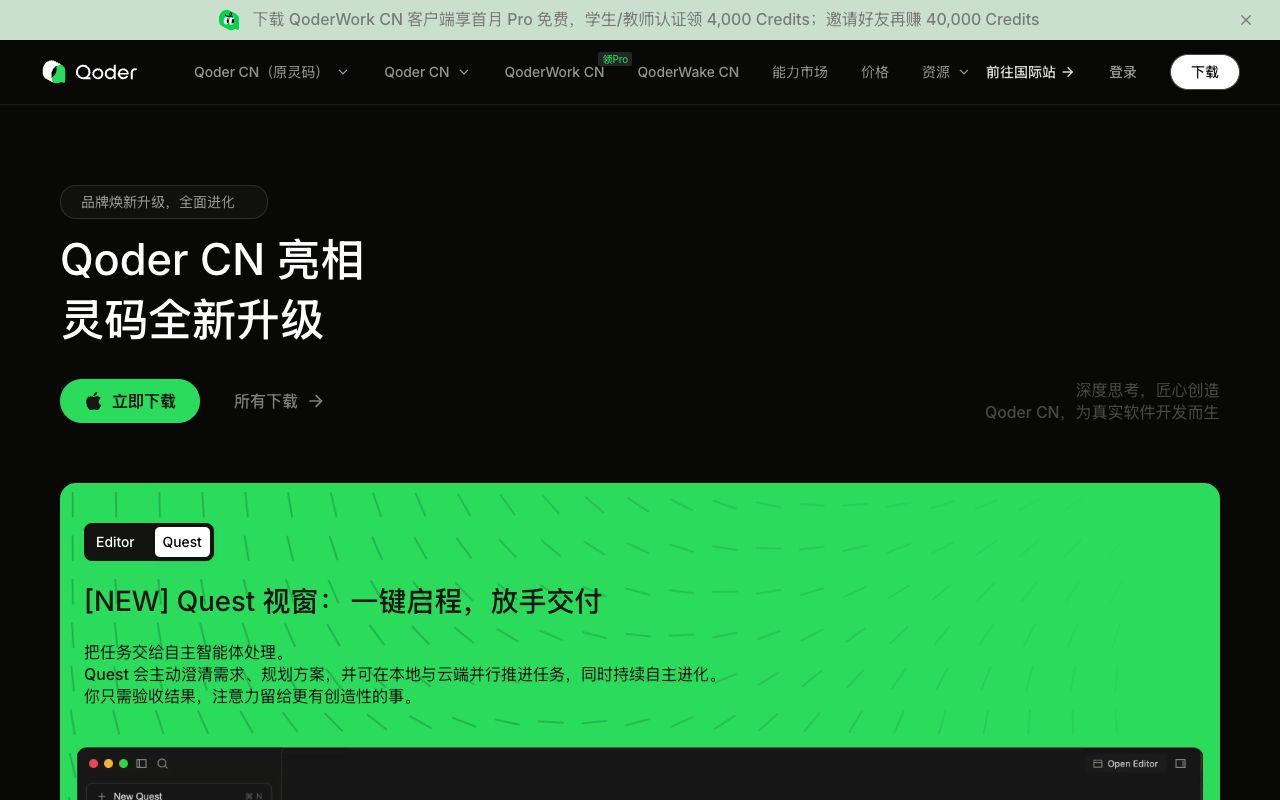Click the Apple icon on 立即下载 button
Viewport: 1280px width, 800px height.
pyautogui.click(x=94, y=401)
